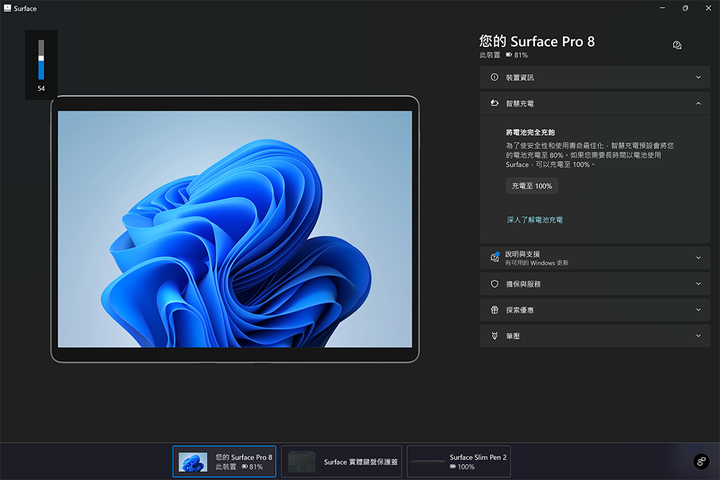Click the Surface app icon in title bar

(7, 8)
